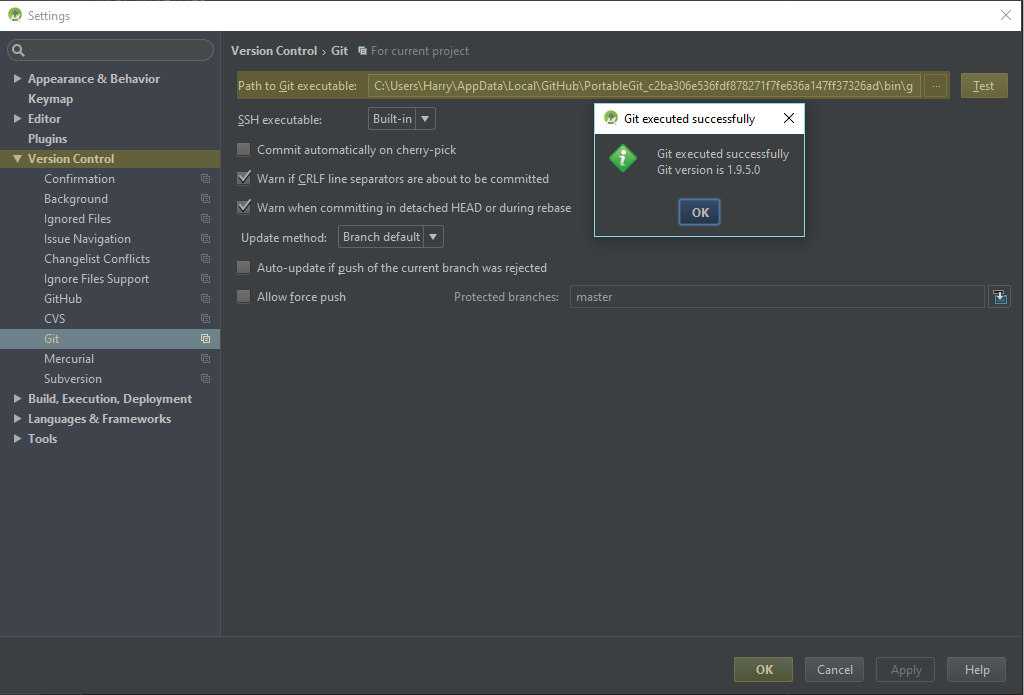1024x695 pixels.
Task: Click the Cancel button in Settings
Action: click(x=834, y=670)
